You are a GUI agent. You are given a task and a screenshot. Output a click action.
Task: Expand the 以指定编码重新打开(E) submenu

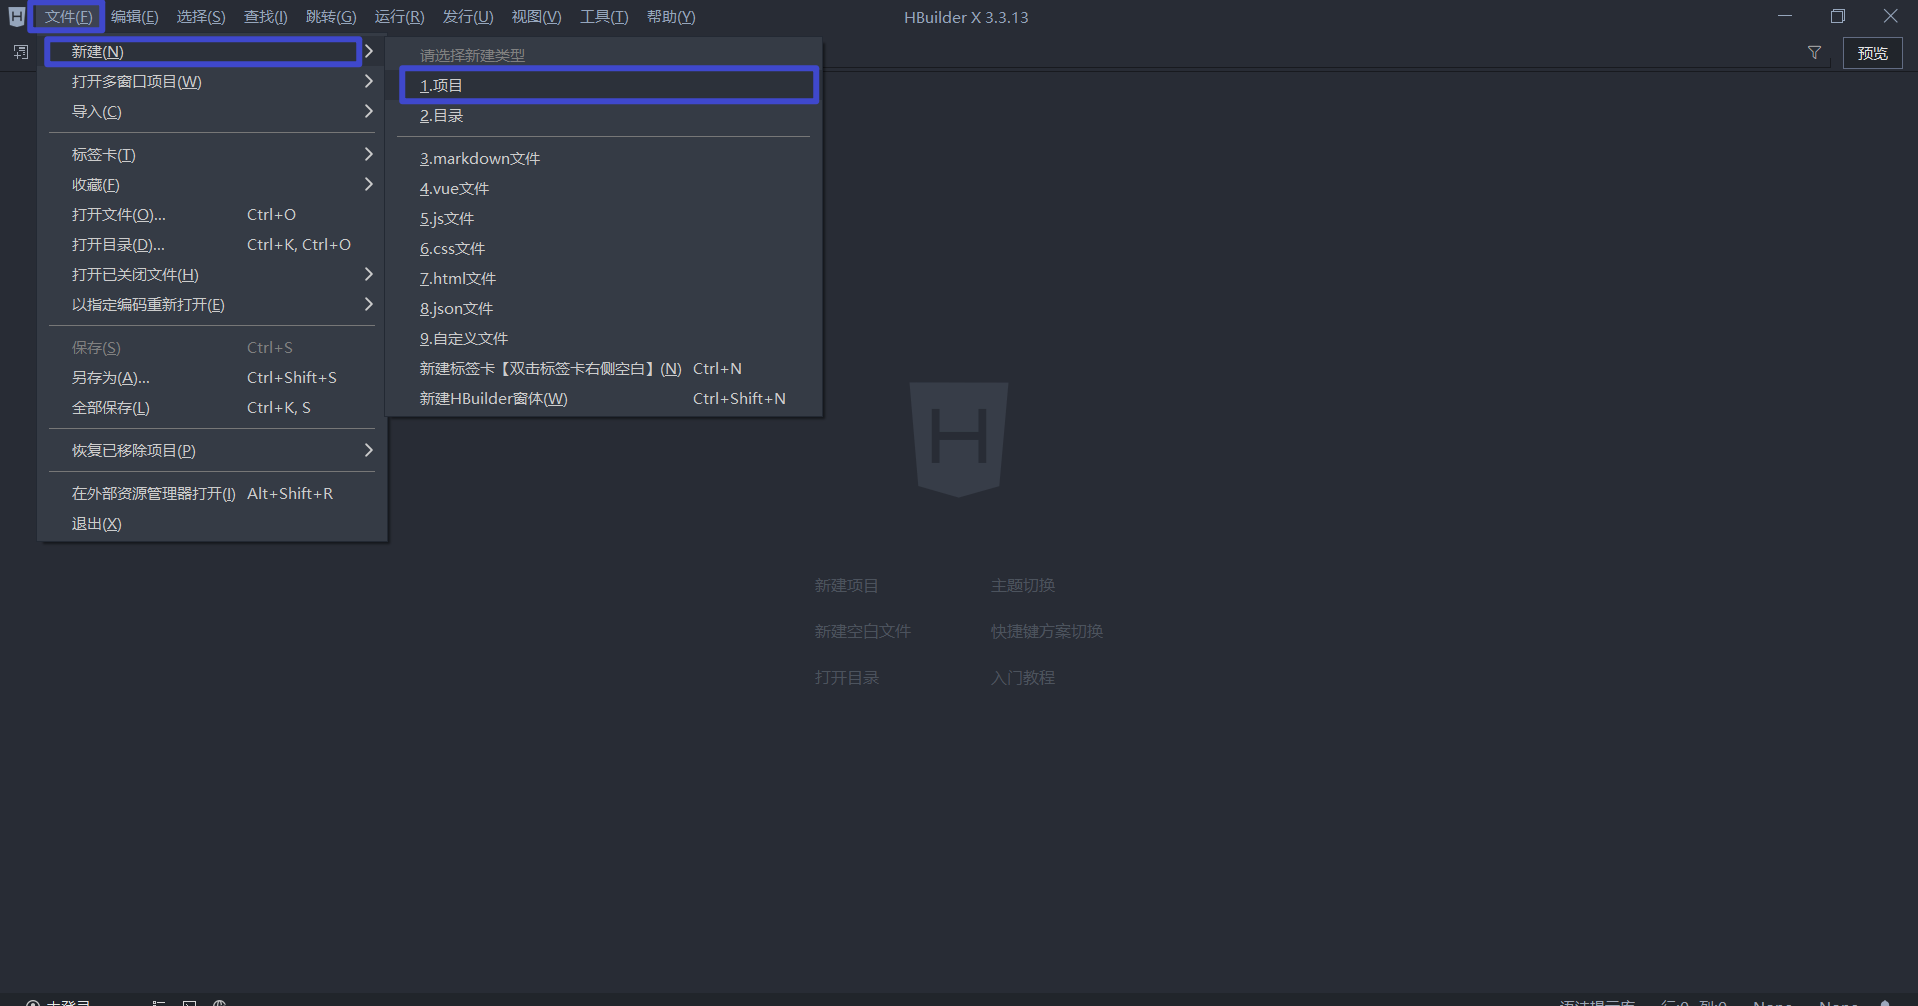(211, 305)
